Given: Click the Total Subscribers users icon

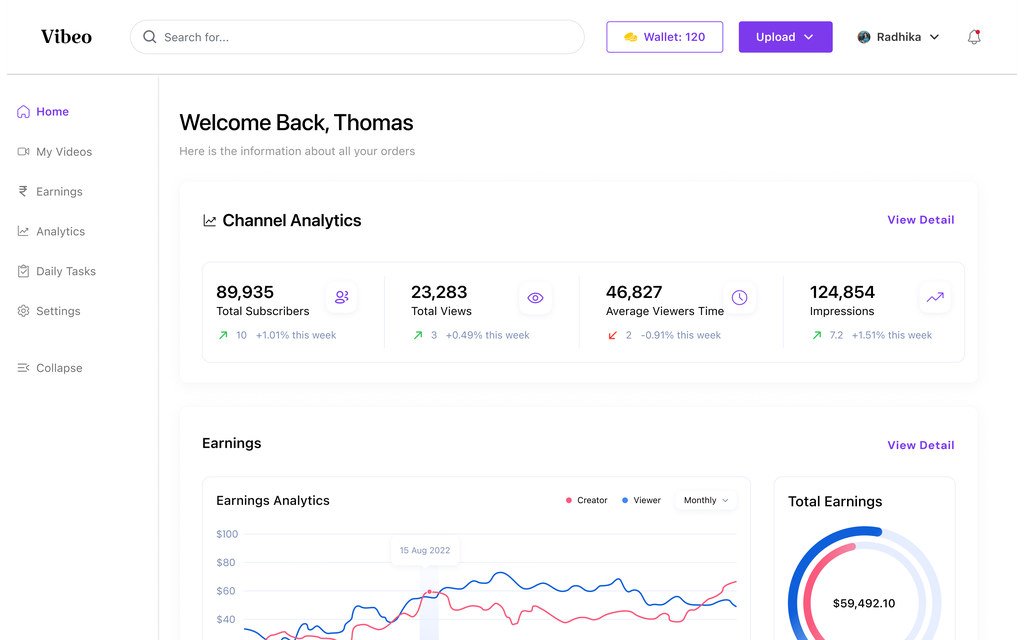Looking at the screenshot, I should (342, 297).
